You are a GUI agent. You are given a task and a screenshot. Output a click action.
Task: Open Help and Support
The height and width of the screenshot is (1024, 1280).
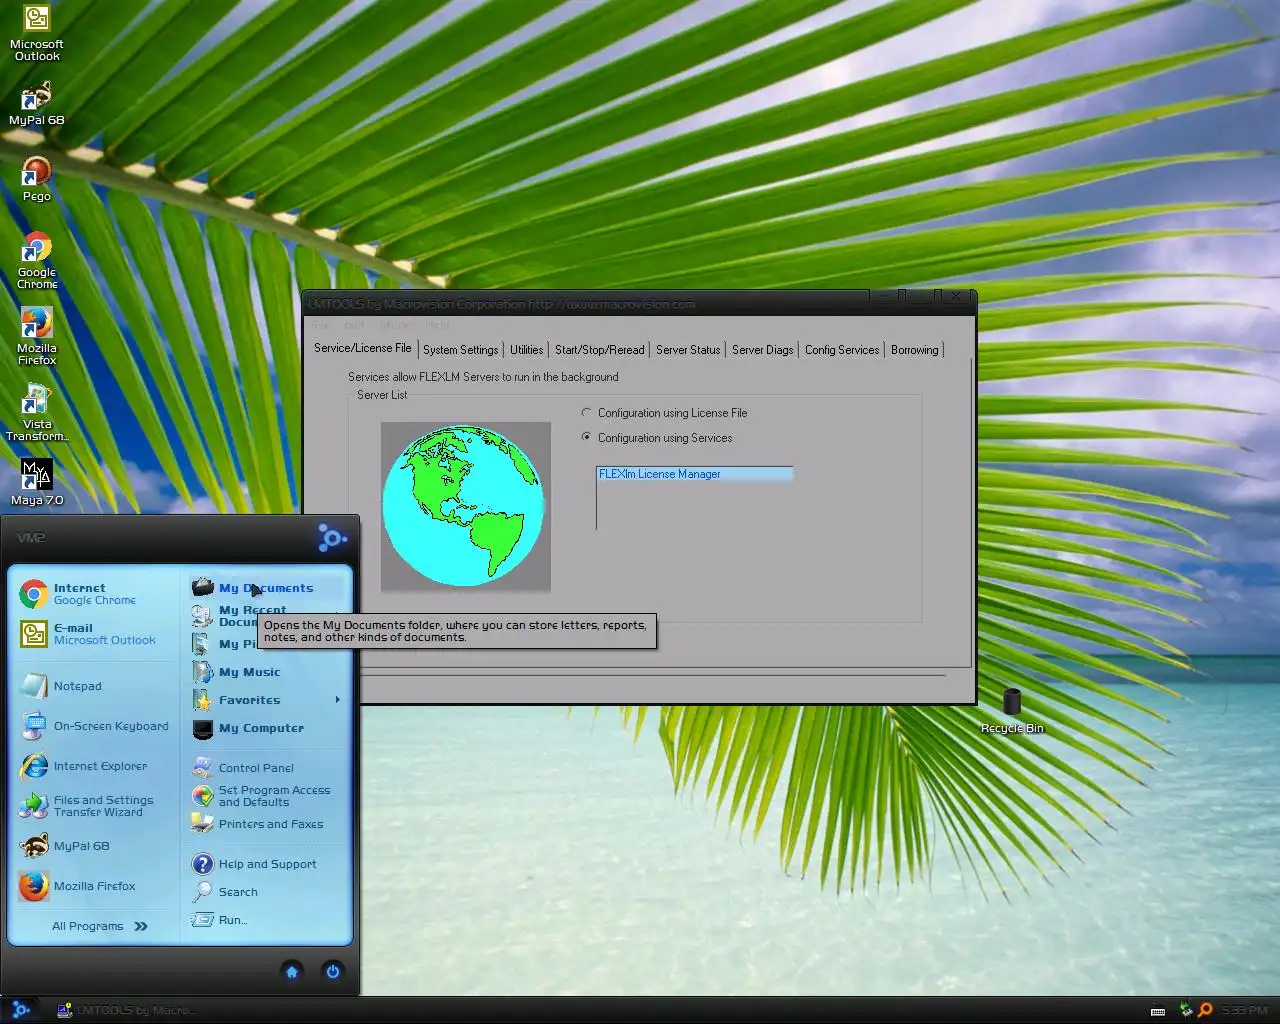pos(267,864)
